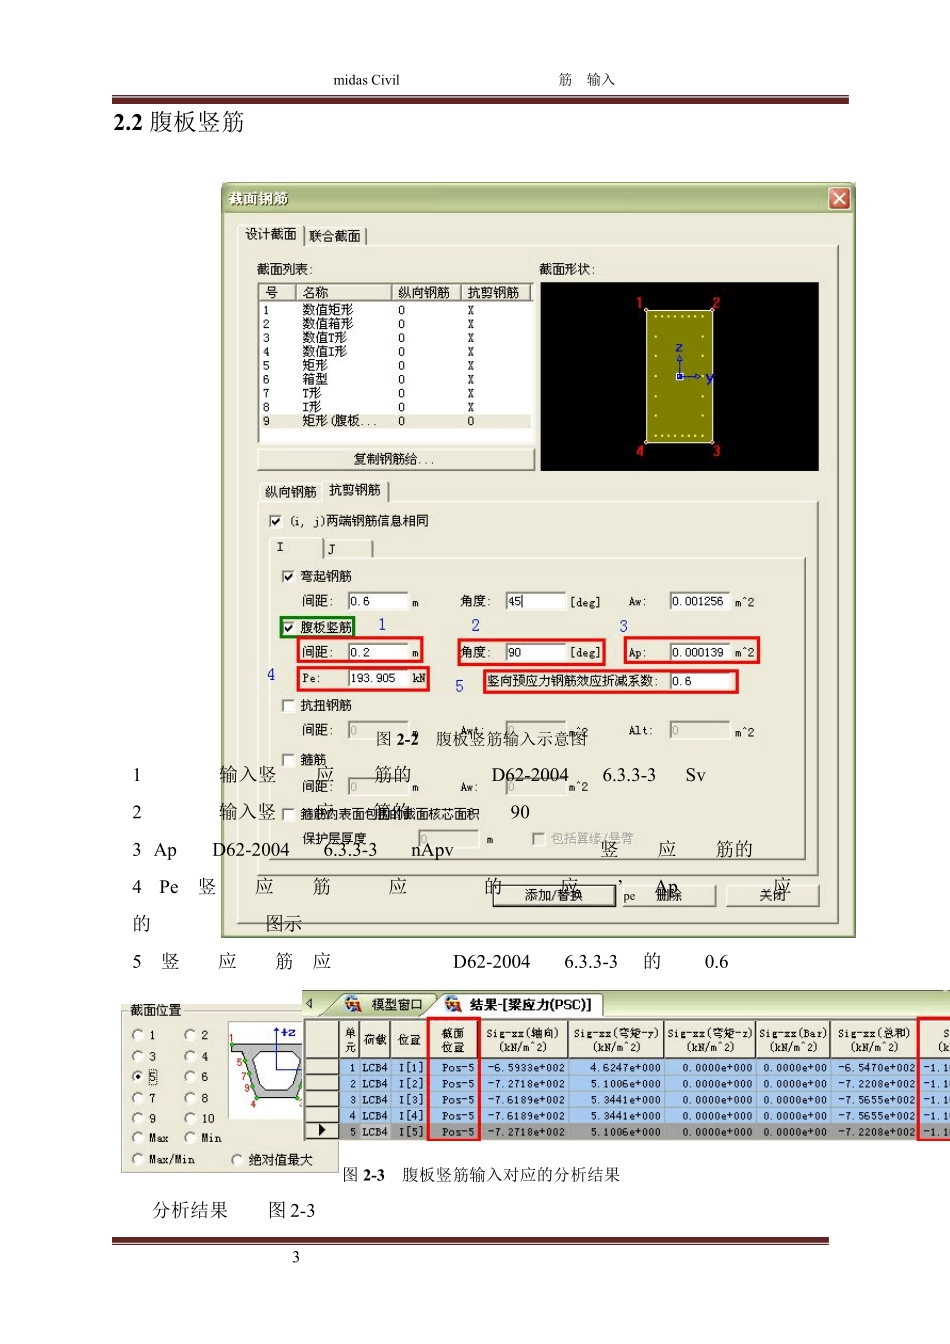The width and height of the screenshot is (950, 1344).
Task: Uncheck the 弯起钢筋 checkbox
Action: pos(288,576)
